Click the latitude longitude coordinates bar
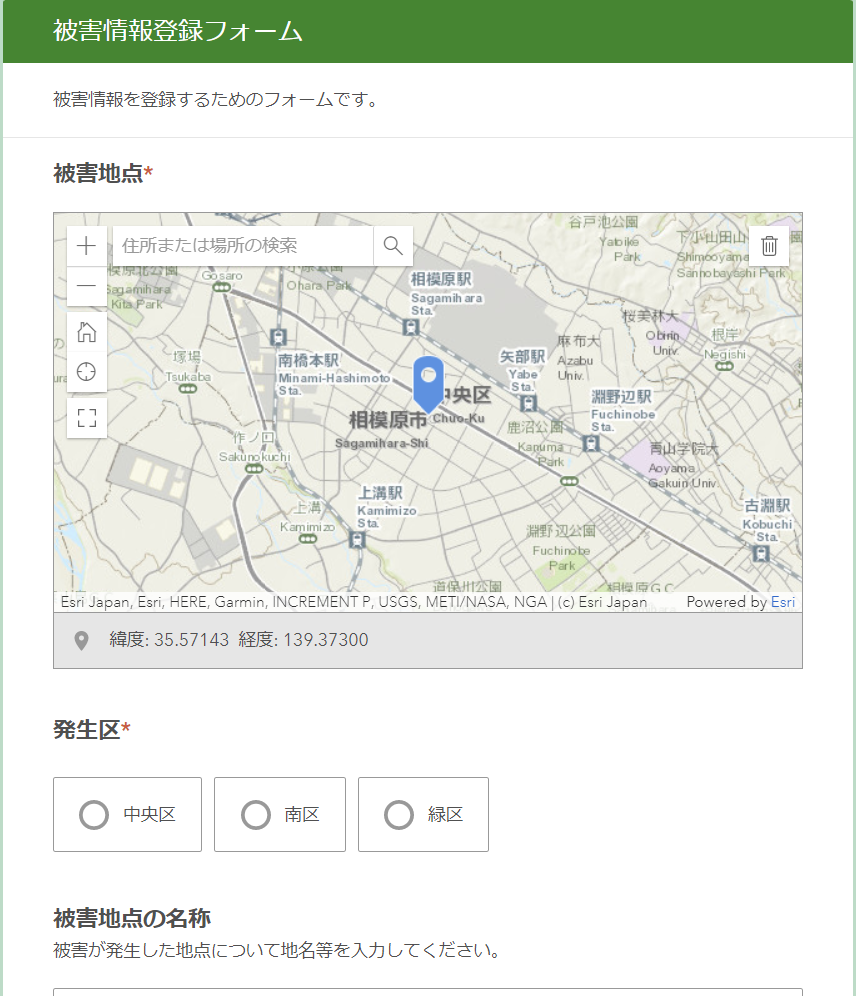This screenshot has height=996, width=856. click(428, 640)
